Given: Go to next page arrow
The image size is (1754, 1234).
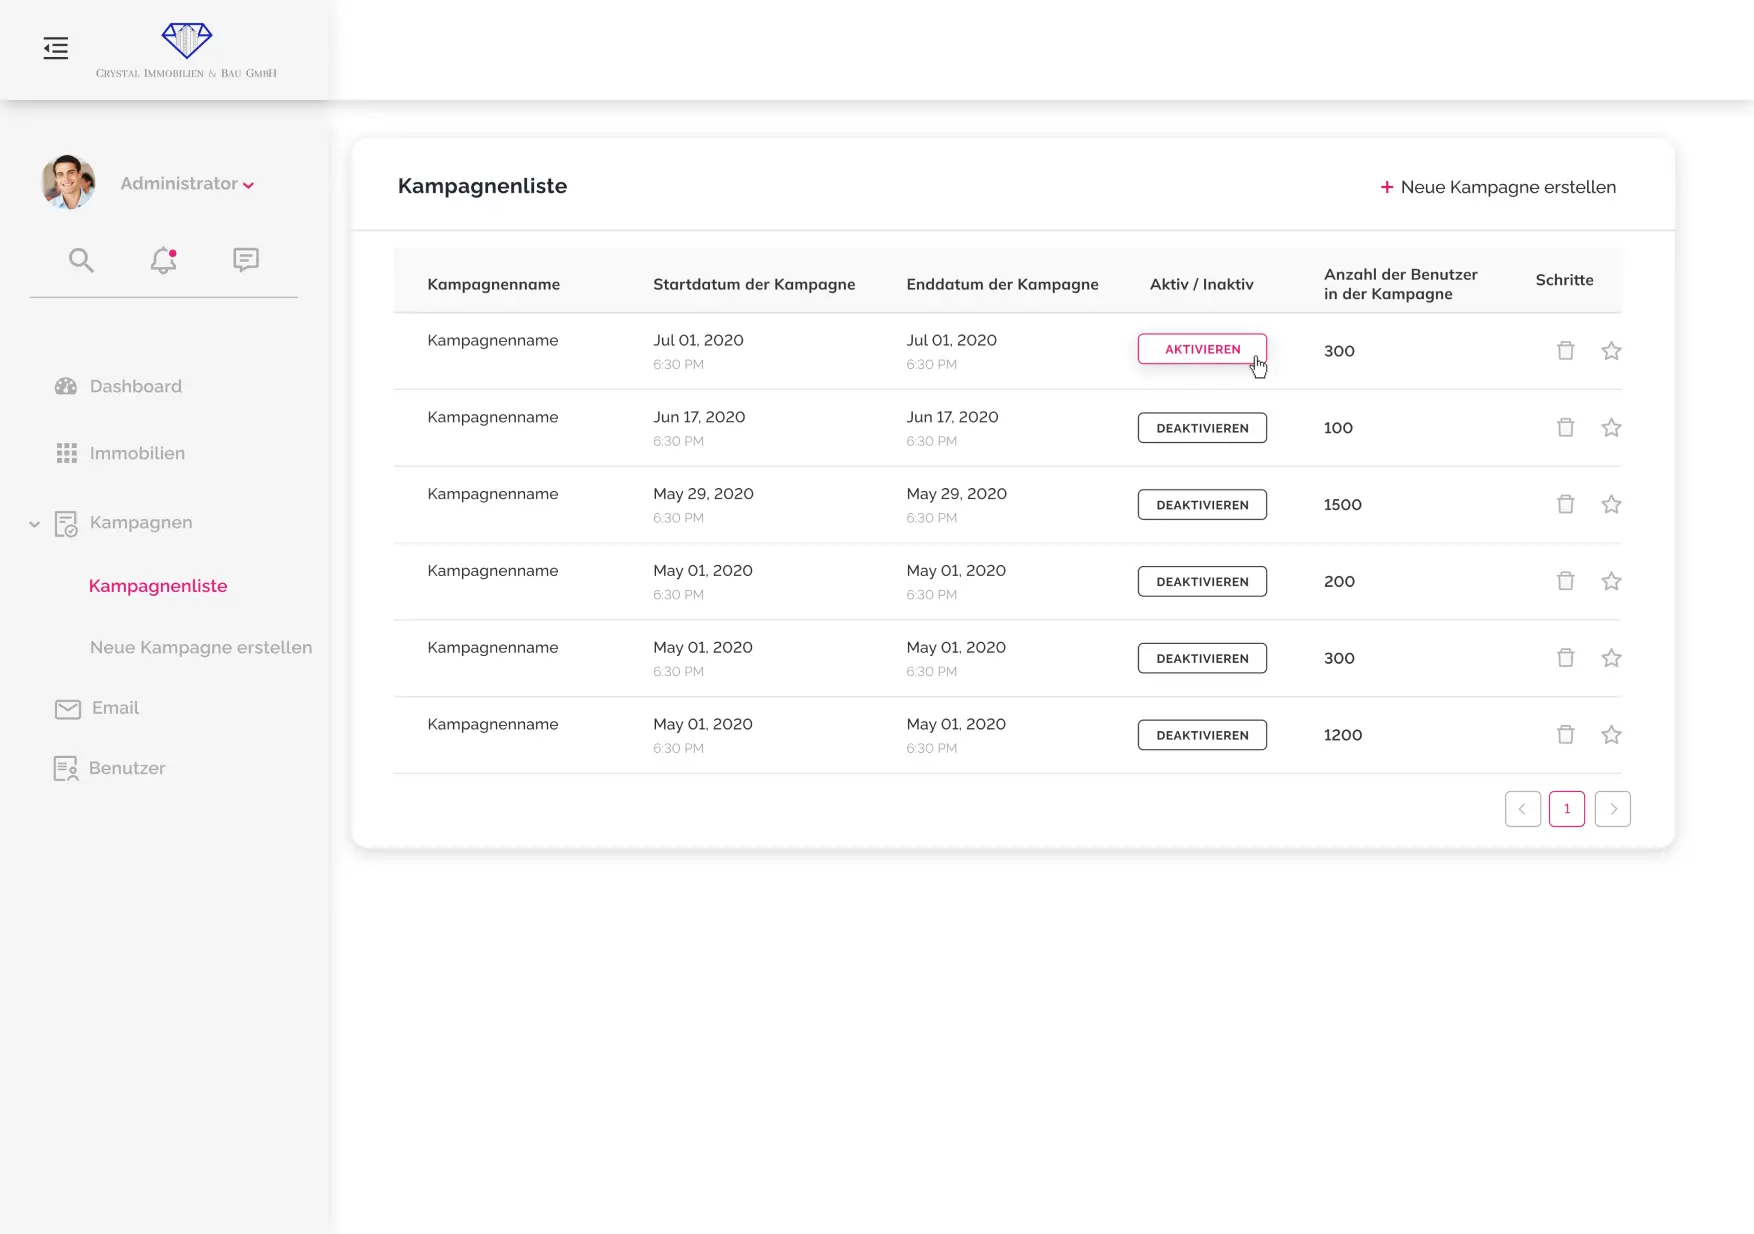Looking at the screenshot, I should click(x=1612, y=809).
